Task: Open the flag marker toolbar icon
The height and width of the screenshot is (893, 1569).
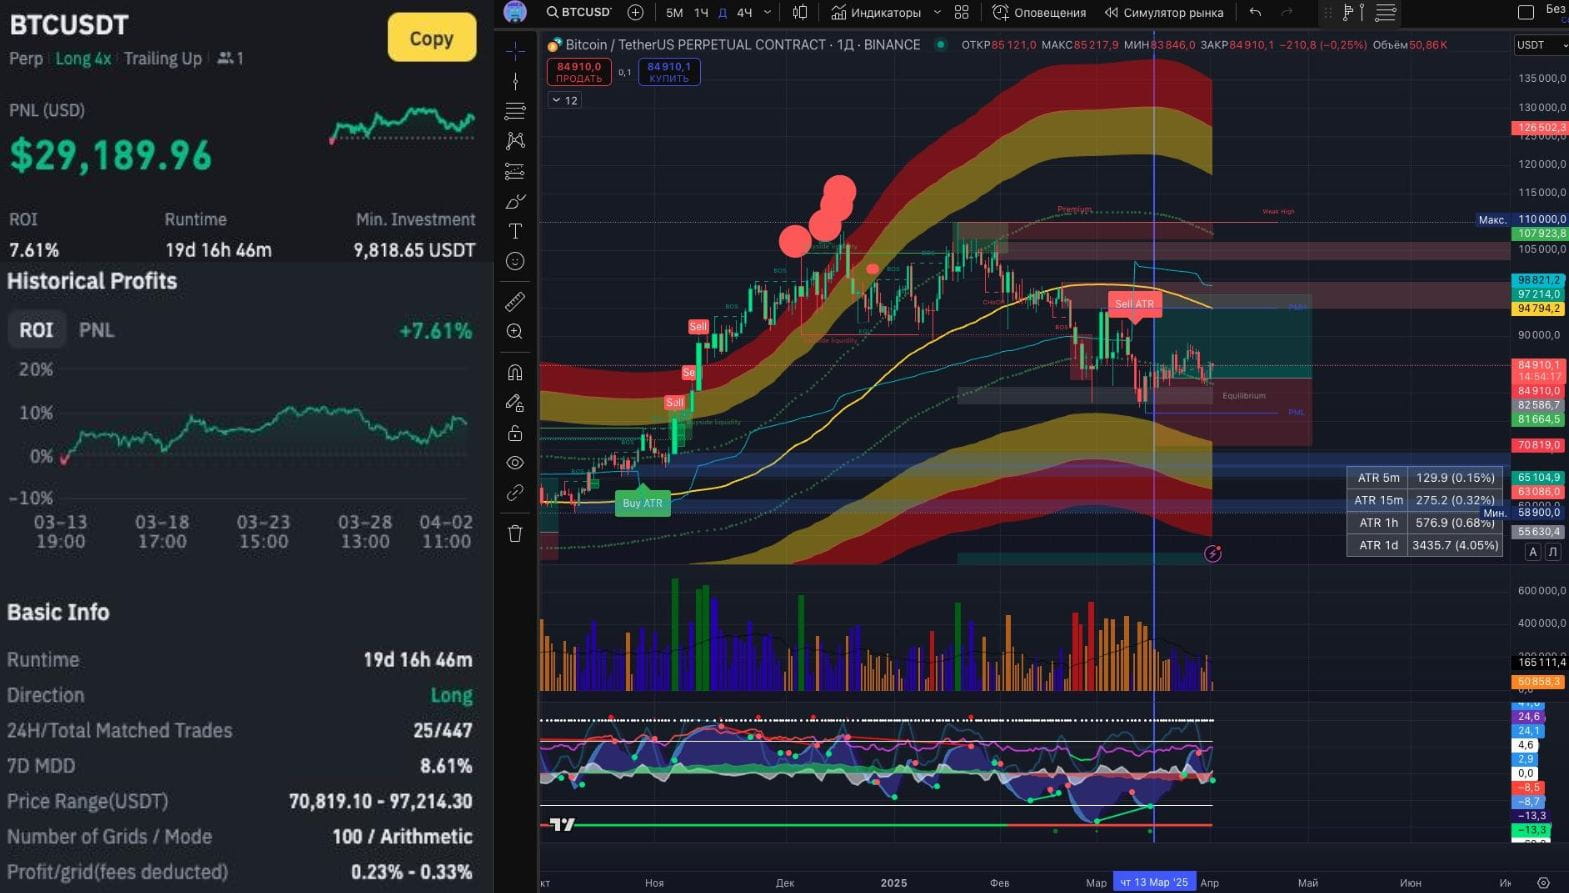Action: pos(1353,12)
